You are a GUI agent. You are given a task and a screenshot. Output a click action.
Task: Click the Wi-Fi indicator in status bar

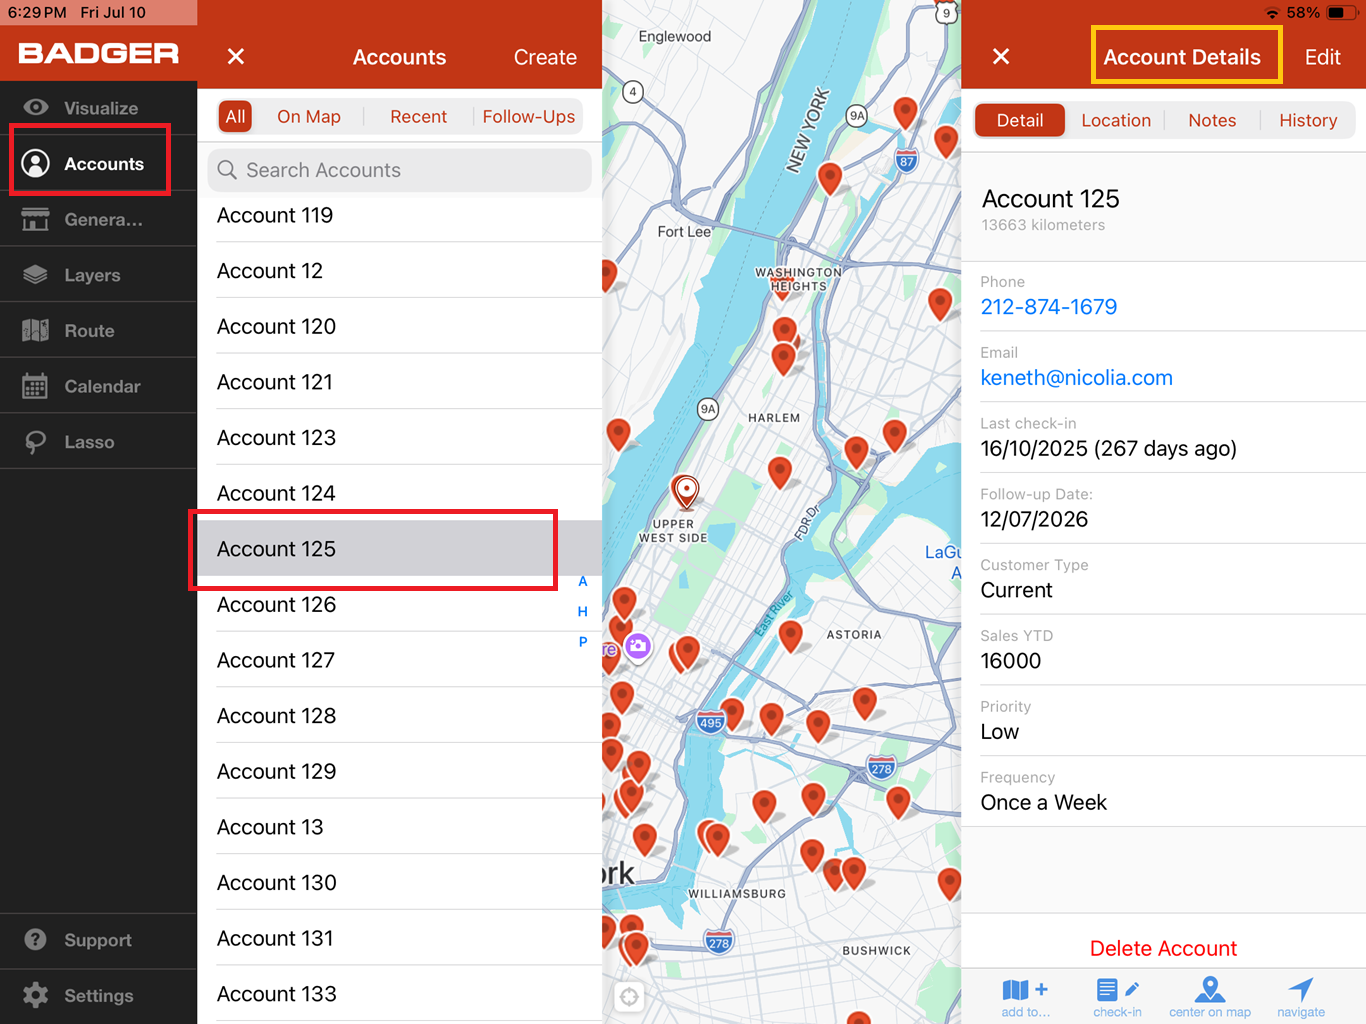(1273, 13)
